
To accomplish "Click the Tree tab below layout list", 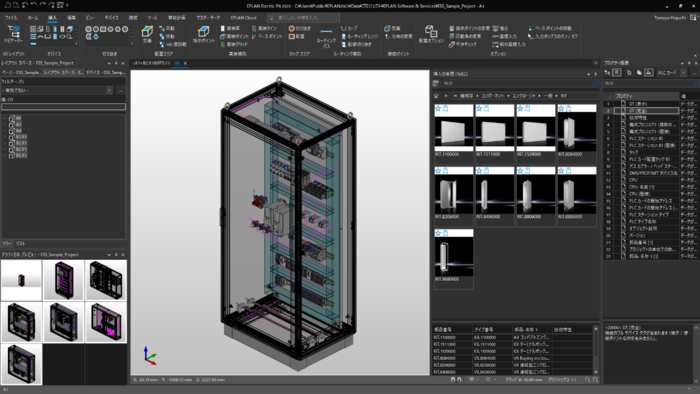I will pos(6,244).
